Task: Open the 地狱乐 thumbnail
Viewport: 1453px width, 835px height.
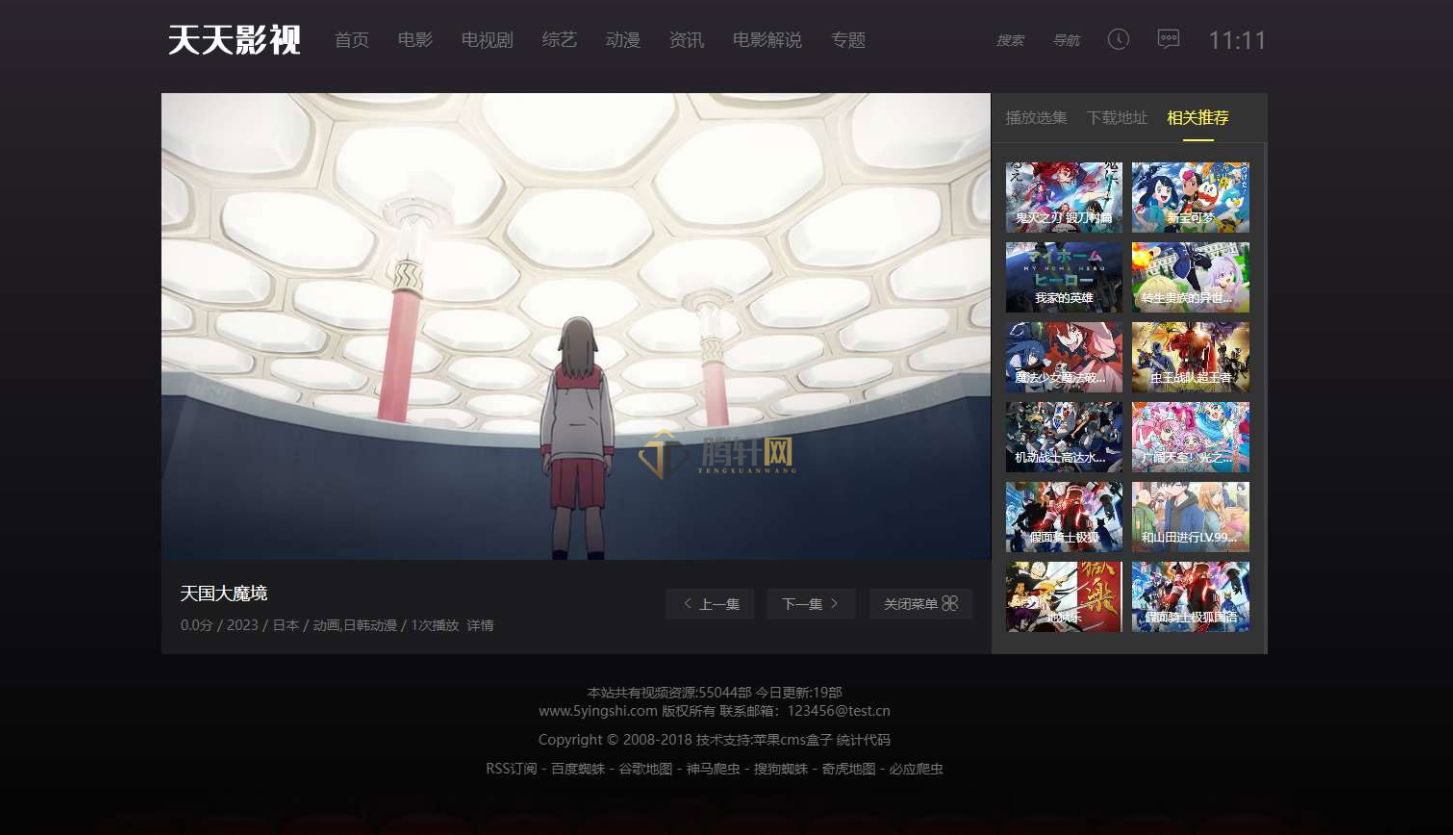Action: 1064,597
